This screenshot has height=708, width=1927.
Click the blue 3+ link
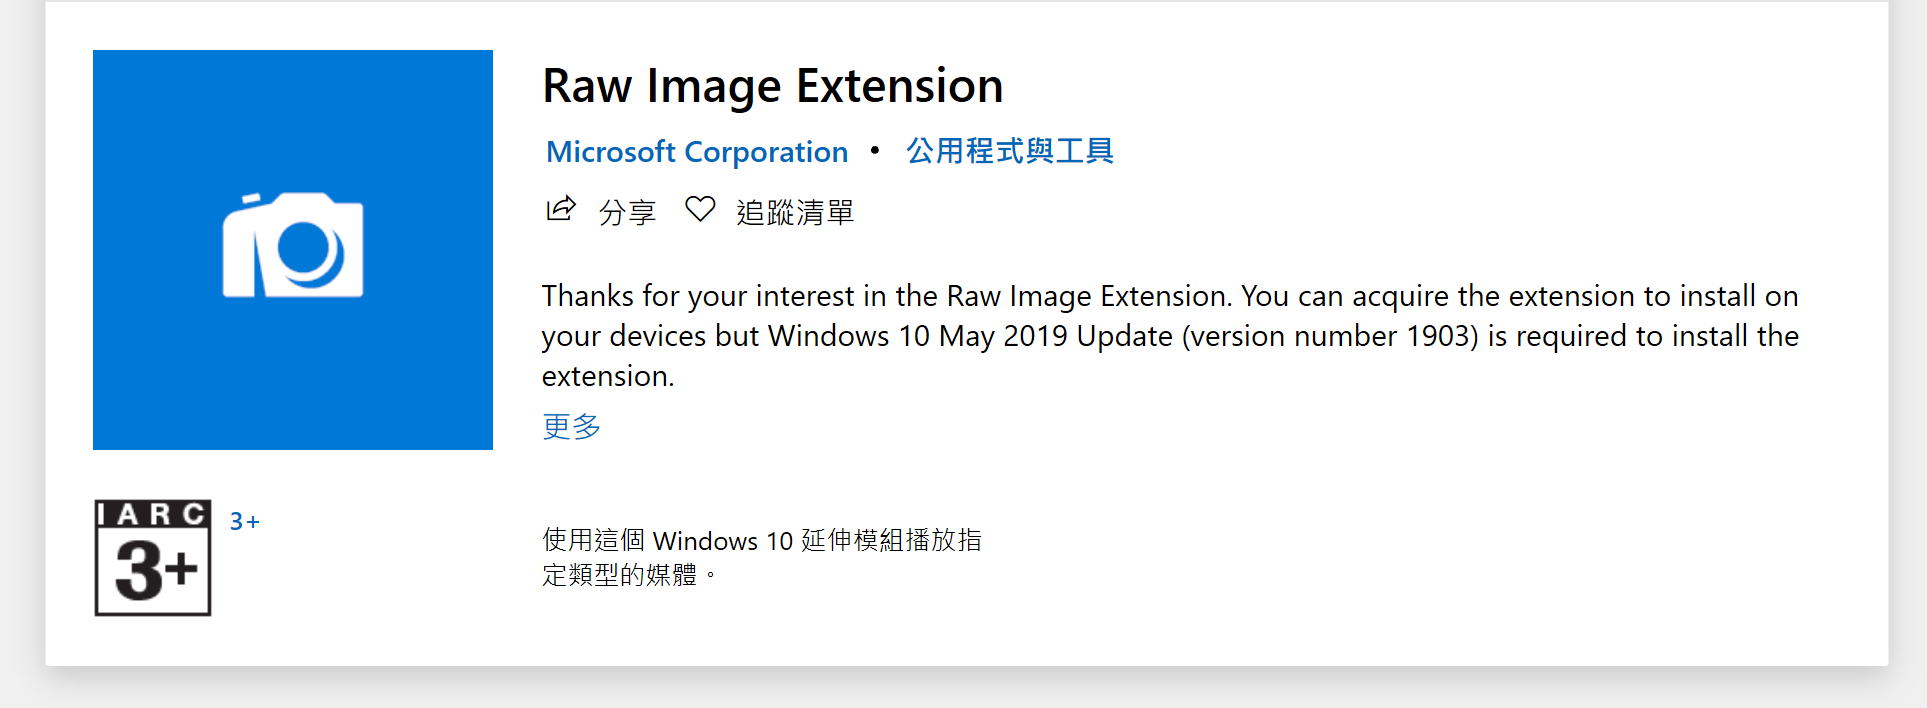[243, 521]
